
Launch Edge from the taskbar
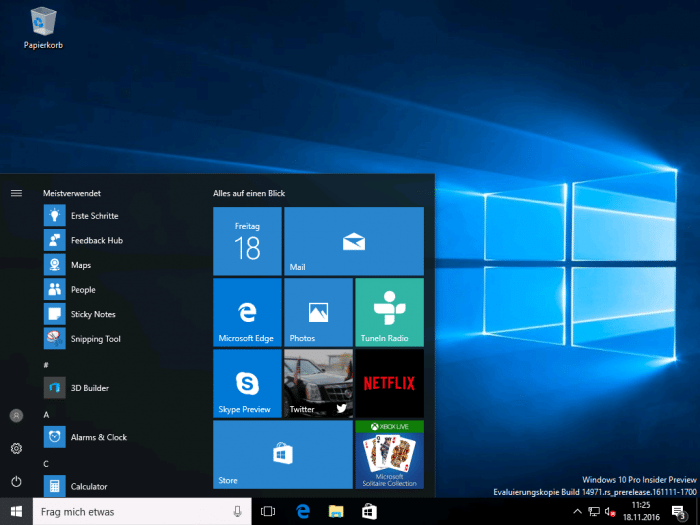tap(303, 512)
